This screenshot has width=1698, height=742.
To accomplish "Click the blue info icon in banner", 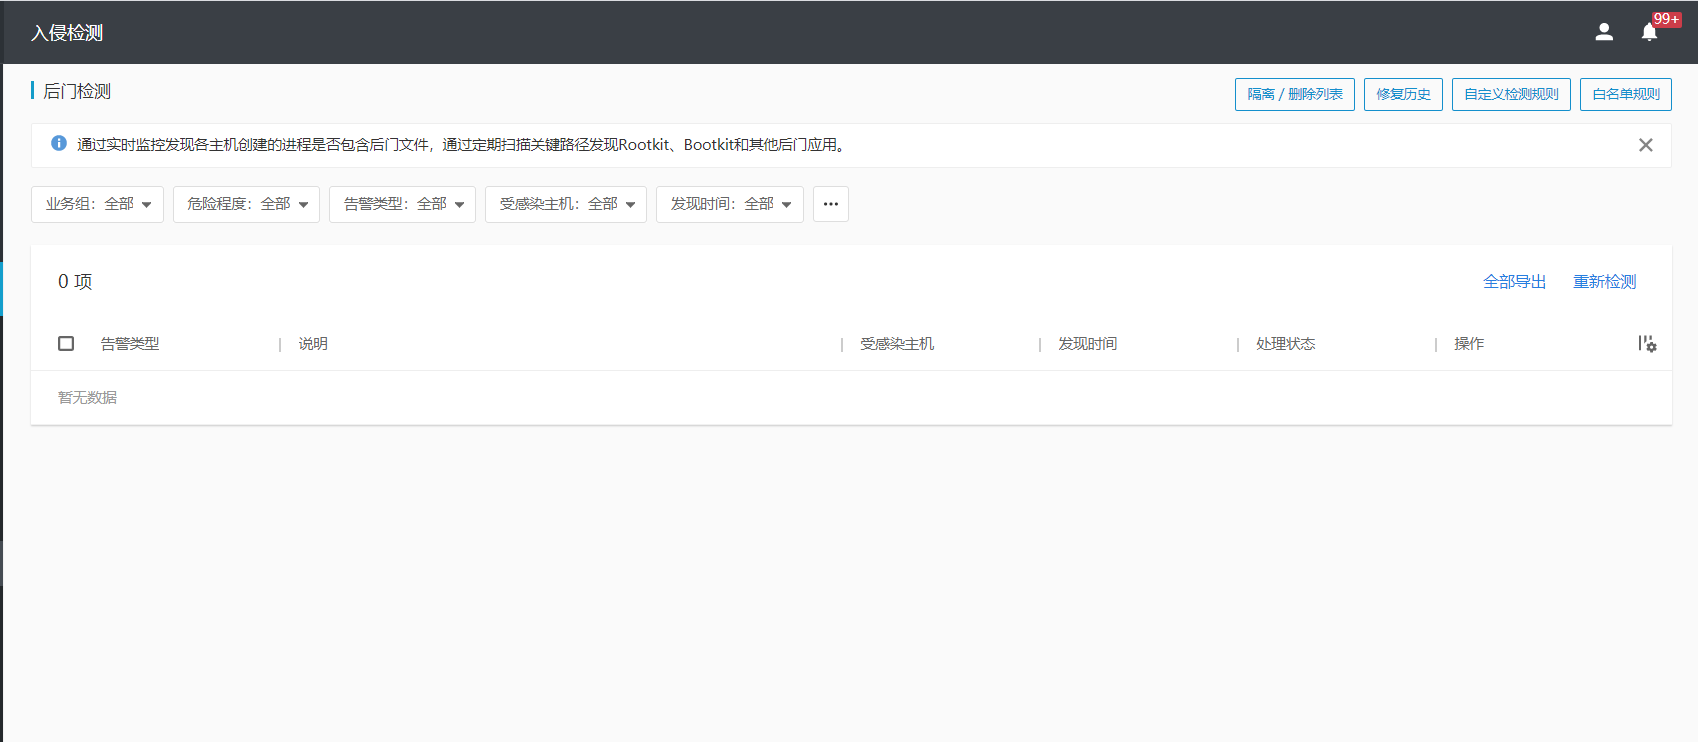I will click(x=59, y=144).
